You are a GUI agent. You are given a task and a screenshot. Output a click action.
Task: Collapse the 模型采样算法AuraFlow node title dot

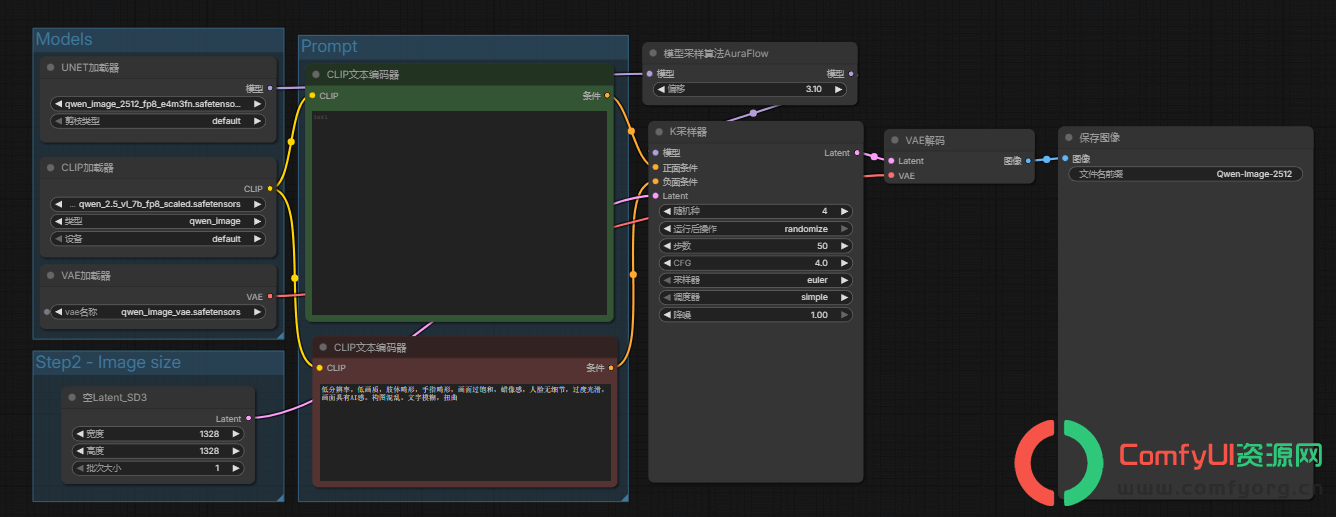click(653, 54)
